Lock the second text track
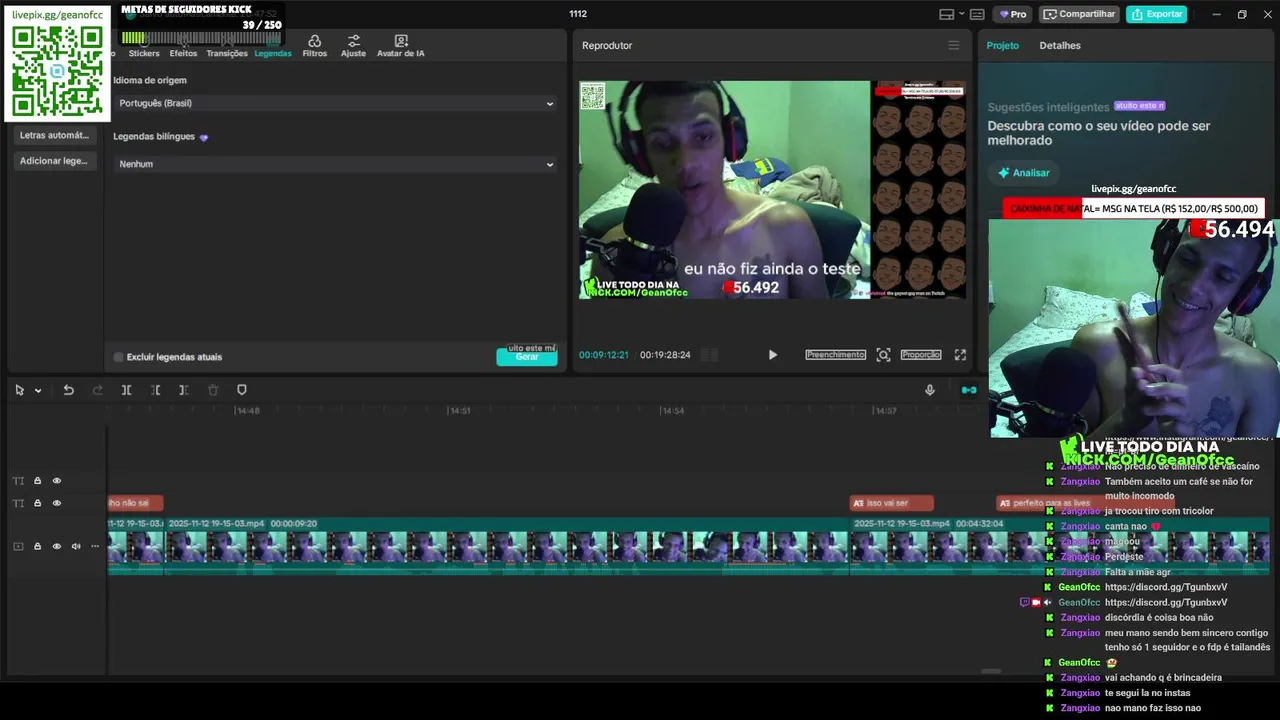Viewport: 1280px width, 720px height. pyautogui.click(x=37, y=503)
